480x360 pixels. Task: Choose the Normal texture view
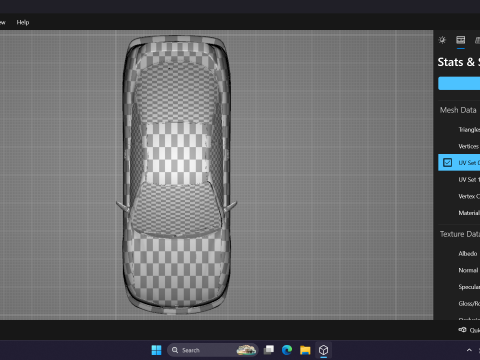point(459,270)
